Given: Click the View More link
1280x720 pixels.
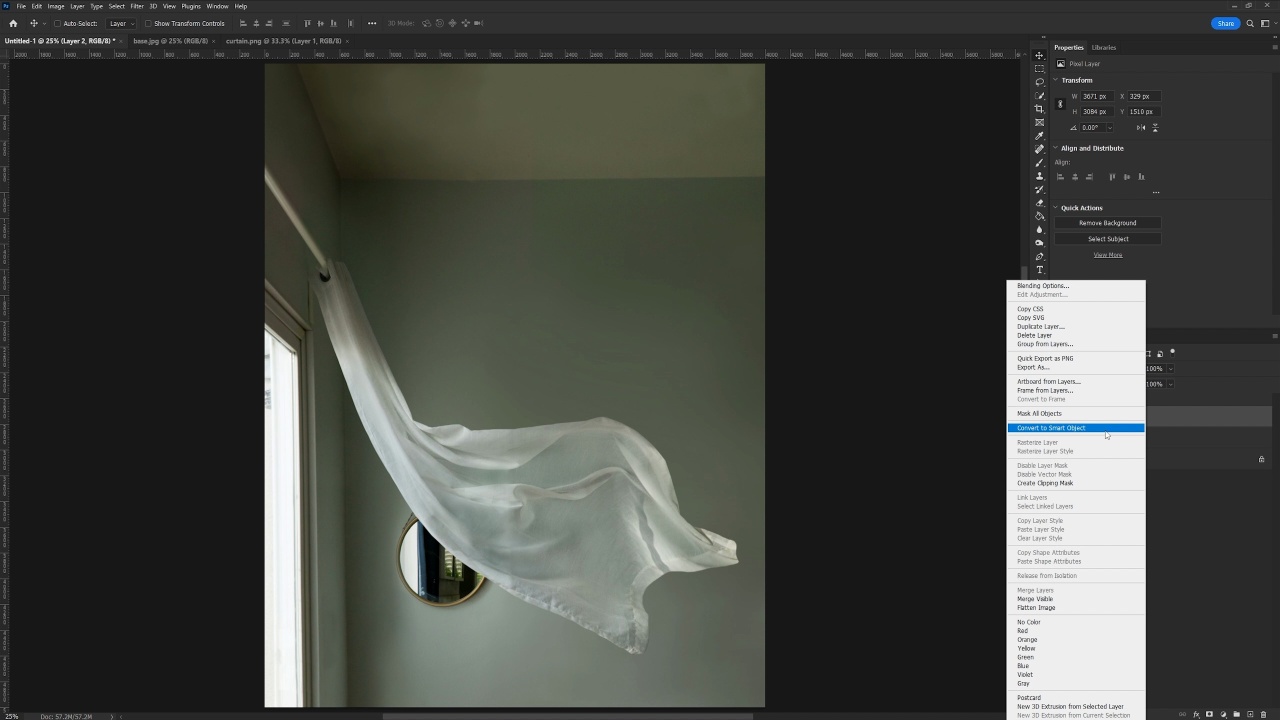Looking at the screenshot, I should click(1107, 255).
